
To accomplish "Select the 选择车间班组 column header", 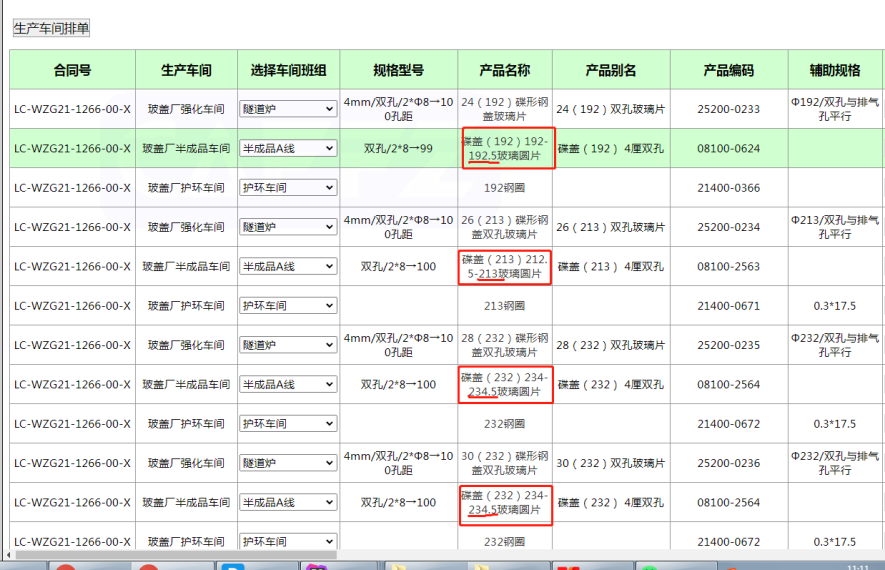I will coord(288,70).
